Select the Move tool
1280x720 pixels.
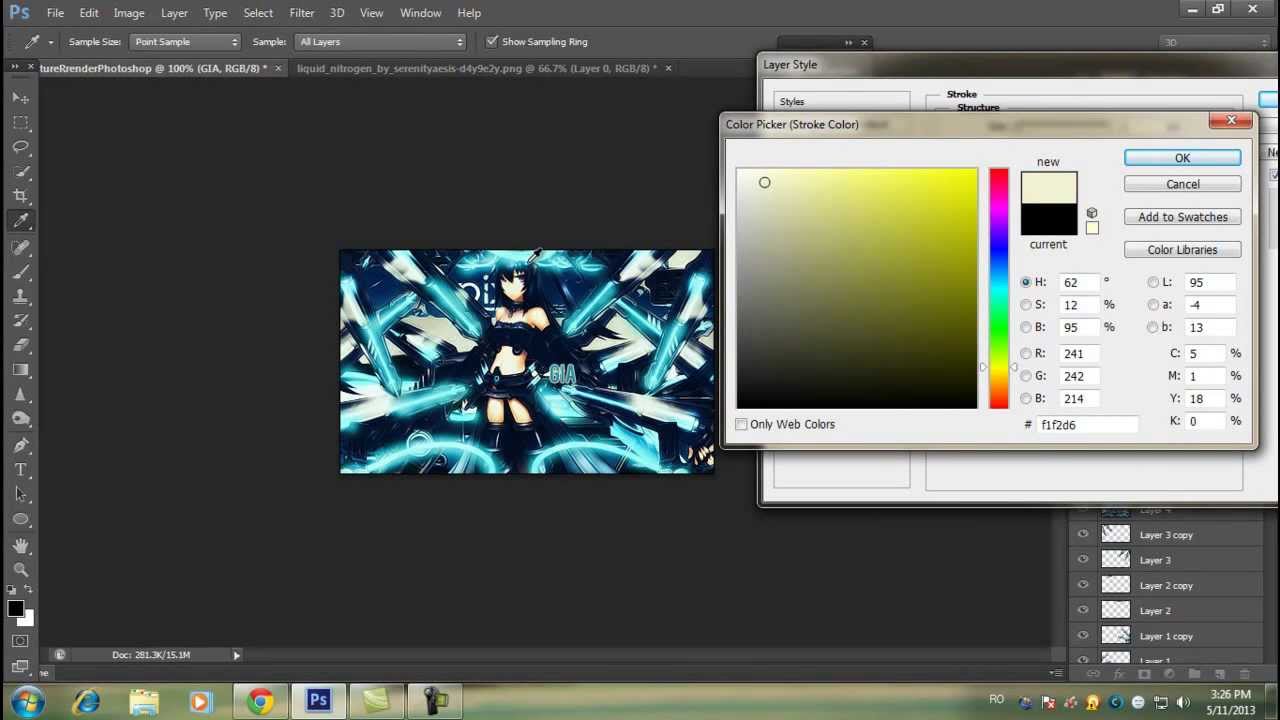point(21,98)
